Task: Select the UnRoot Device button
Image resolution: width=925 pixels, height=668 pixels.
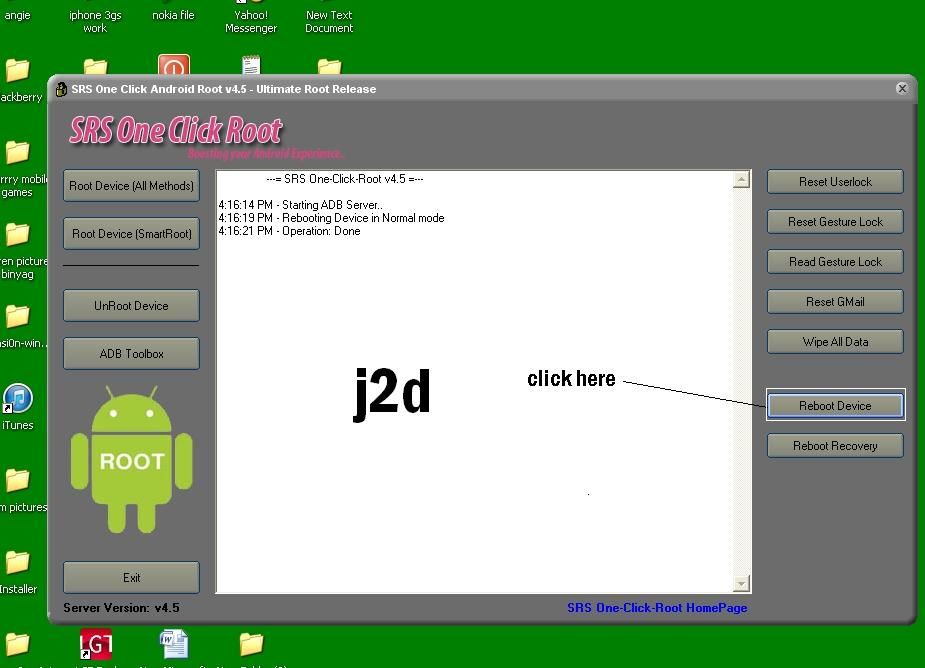Action: [x=131, y=306]
